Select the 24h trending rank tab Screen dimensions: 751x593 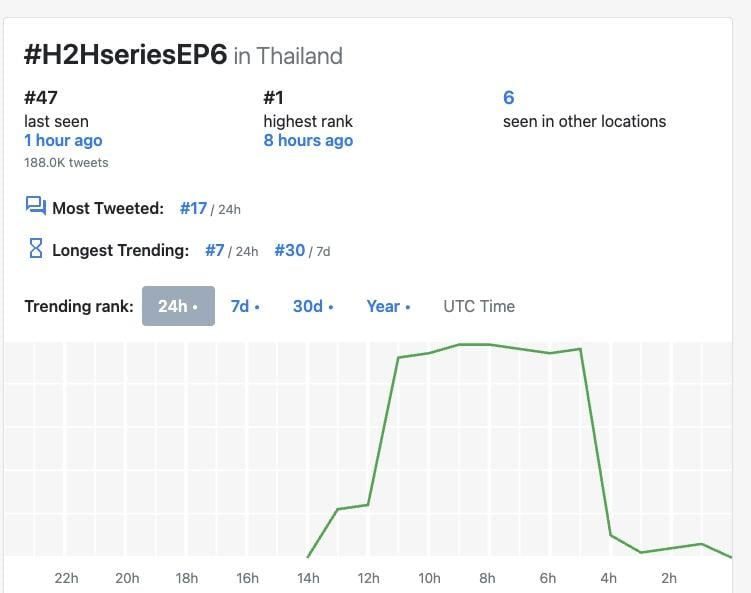click(178, 306)
